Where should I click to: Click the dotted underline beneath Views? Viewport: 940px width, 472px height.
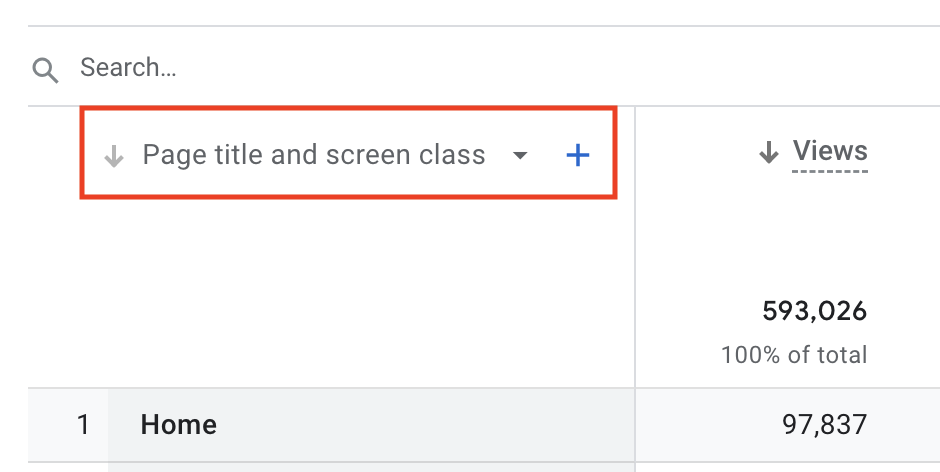pos(830,172)
